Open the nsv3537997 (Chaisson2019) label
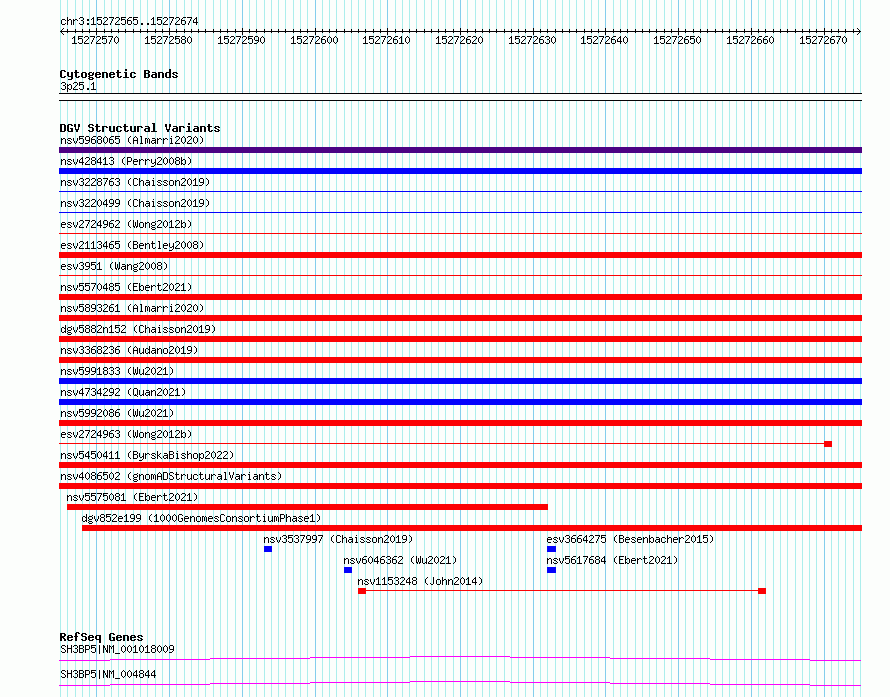 tap(338, 539)
